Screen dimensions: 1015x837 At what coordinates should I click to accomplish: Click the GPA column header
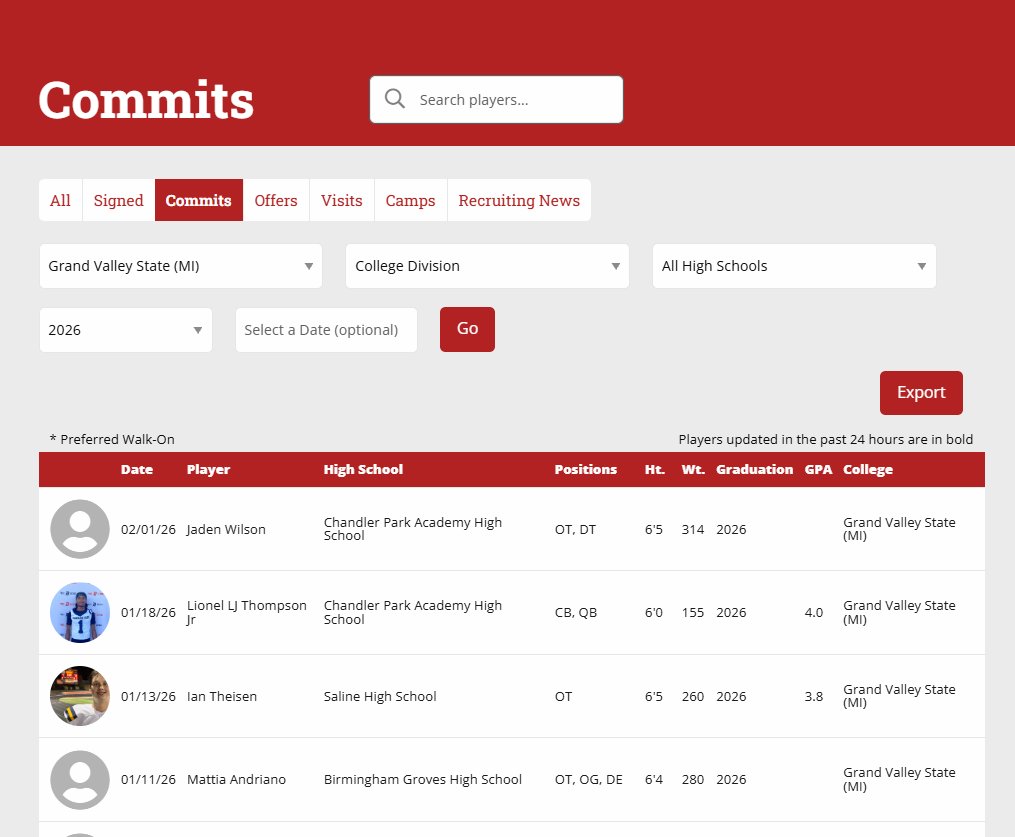point(818,469)
